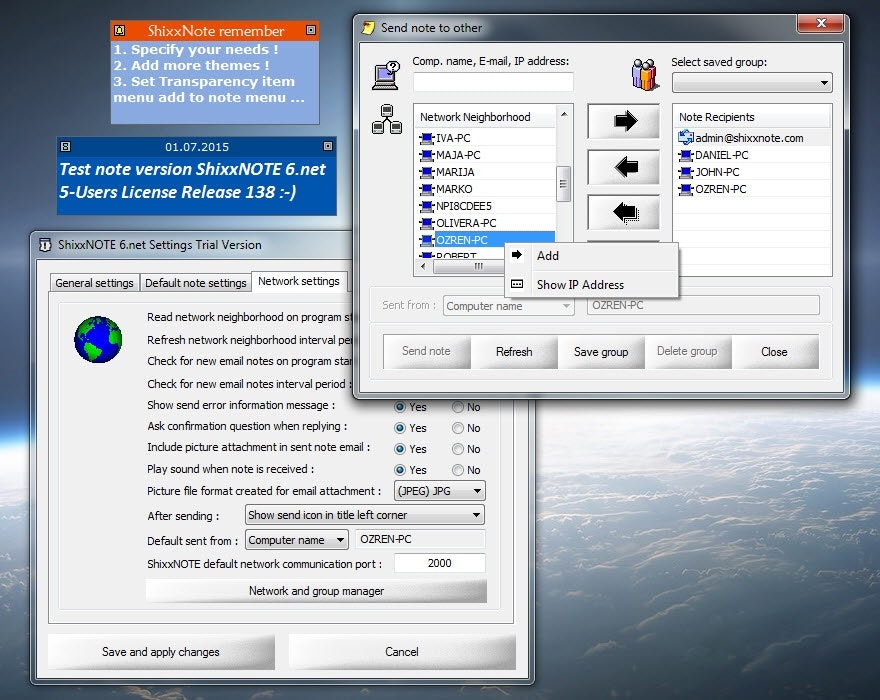Screen dimensions: 880x700
Task: Switch to the General settings tab
Action: (94, 283)
